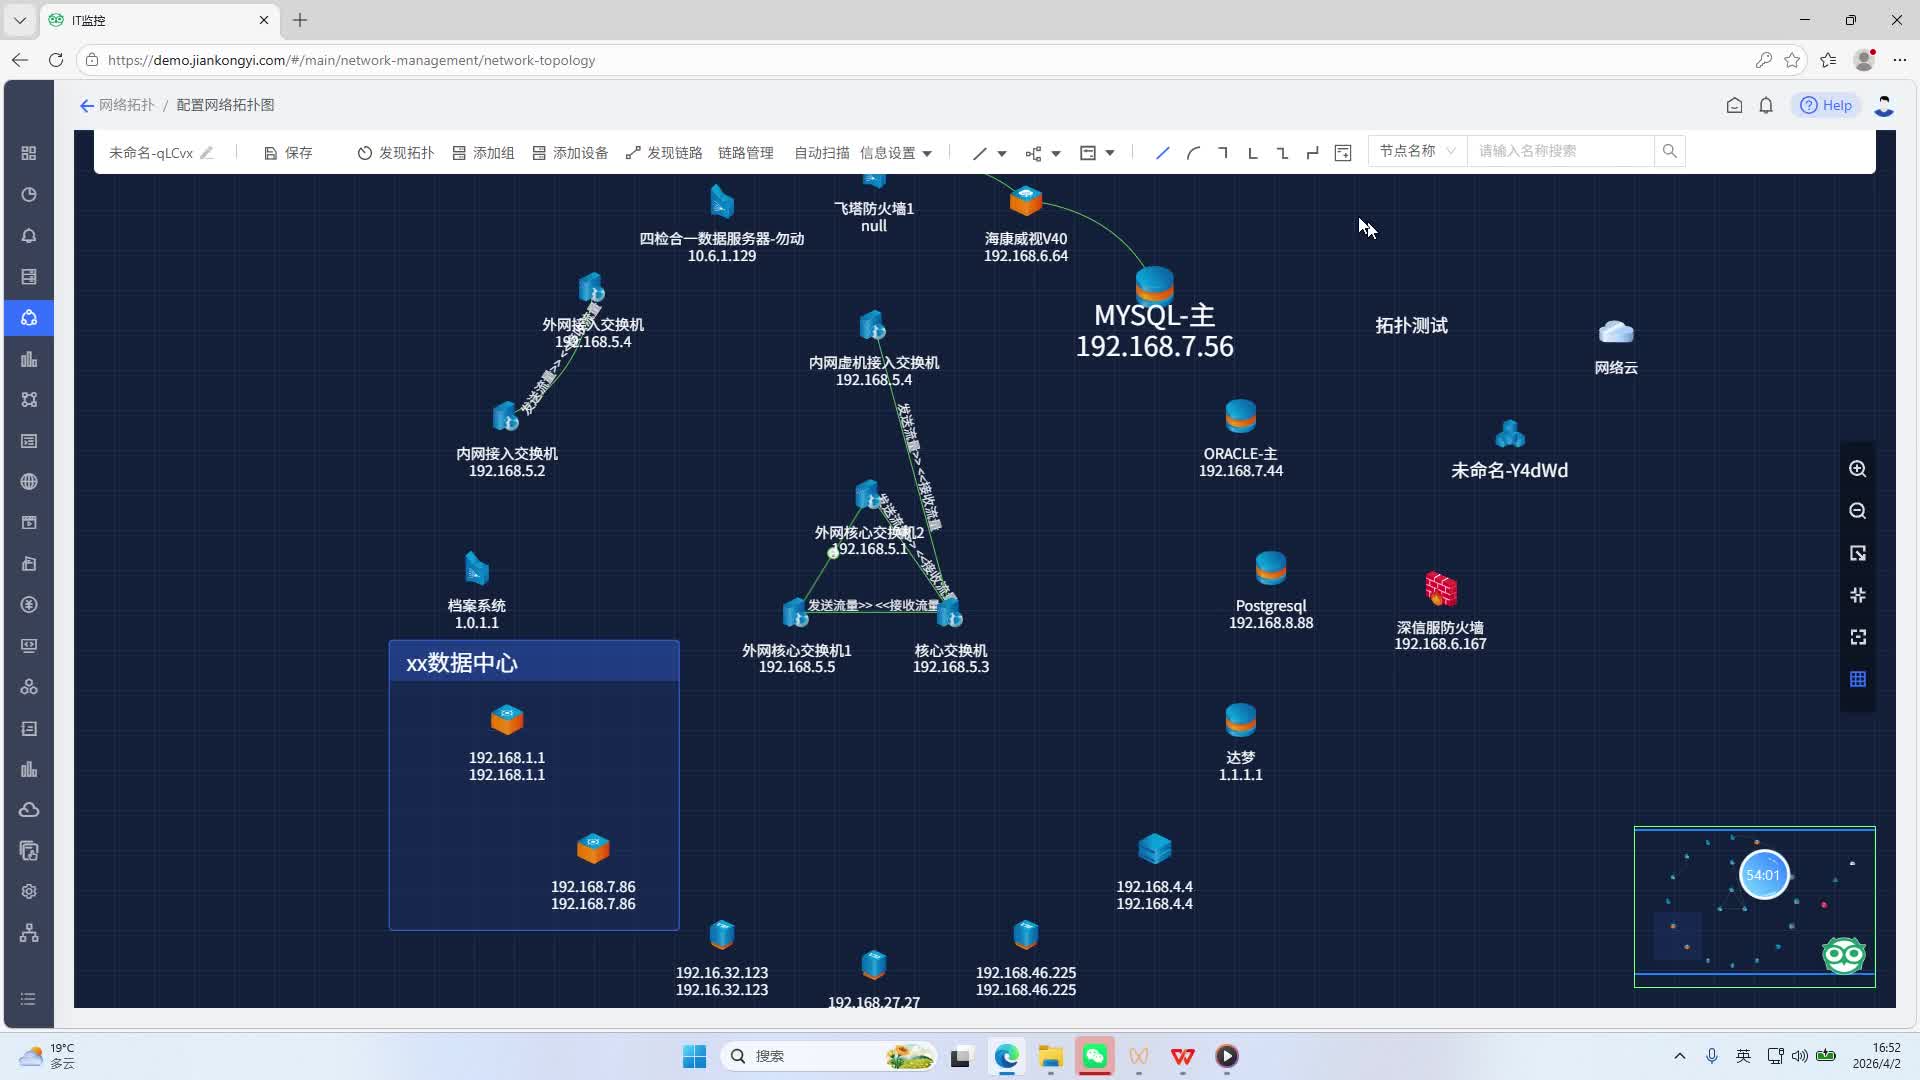
Task: Edit topology name pencil icon
Action: tap(207, 153)
